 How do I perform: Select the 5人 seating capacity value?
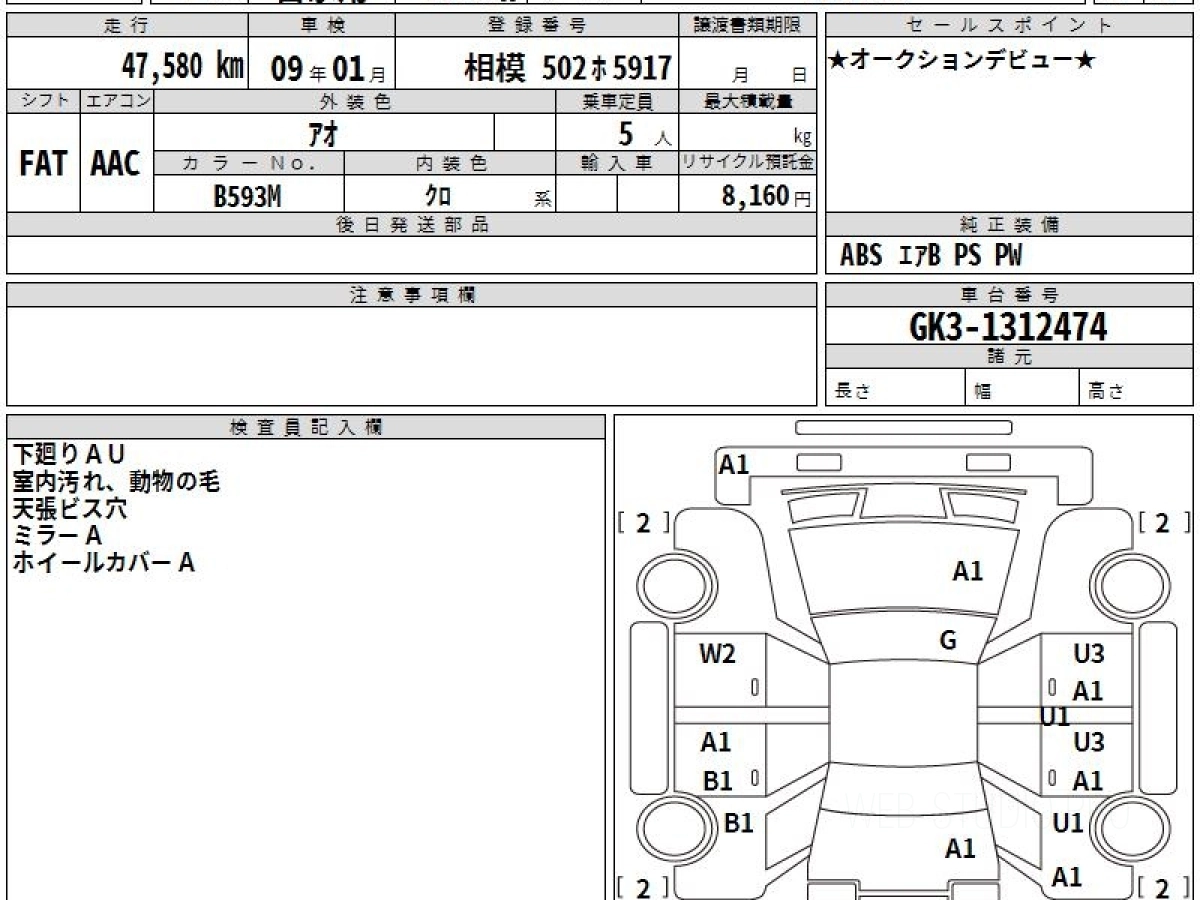[644, 133]
